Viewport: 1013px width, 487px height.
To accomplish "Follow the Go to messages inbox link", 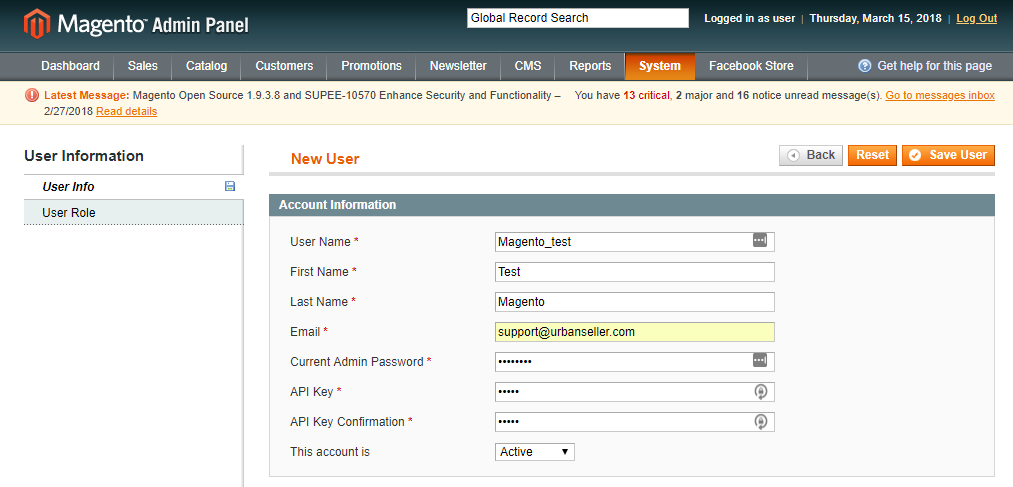I will click(939, 96).
